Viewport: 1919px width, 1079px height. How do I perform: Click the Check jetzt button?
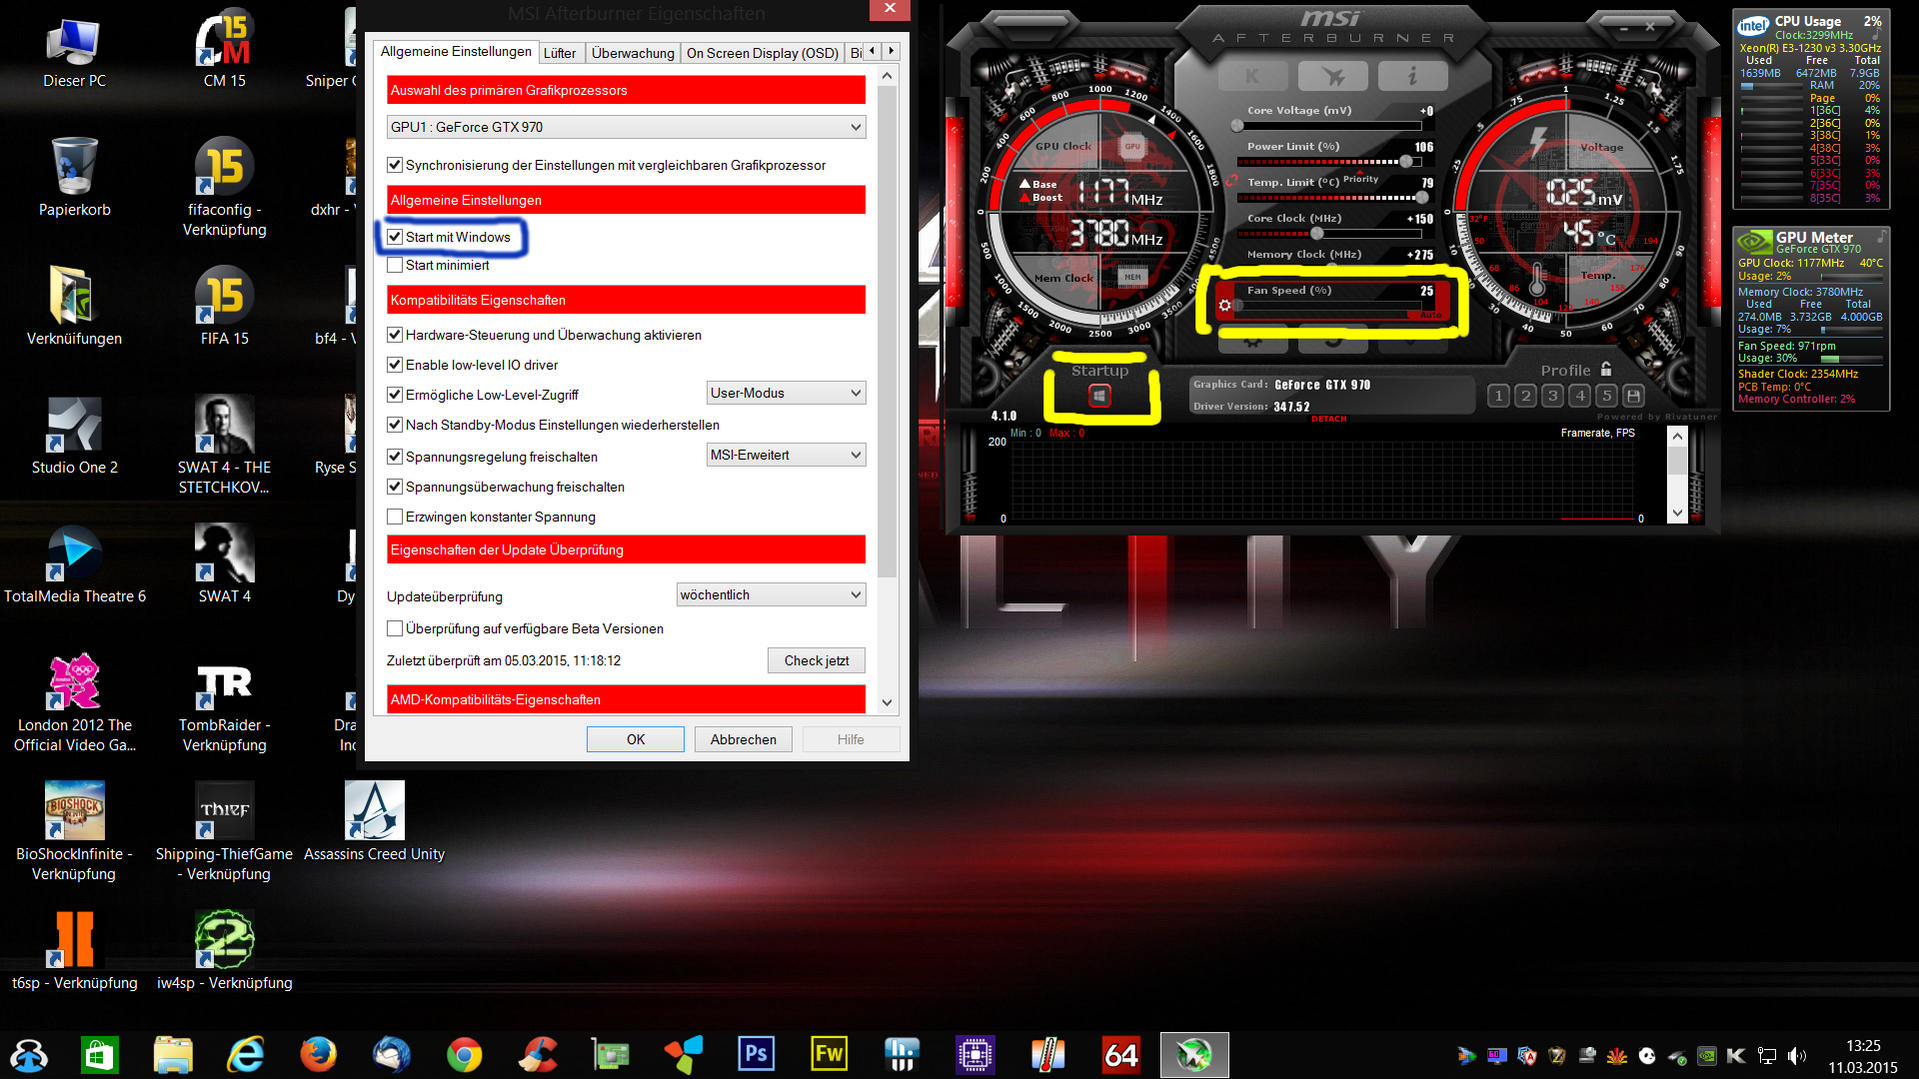coord(816,660)
